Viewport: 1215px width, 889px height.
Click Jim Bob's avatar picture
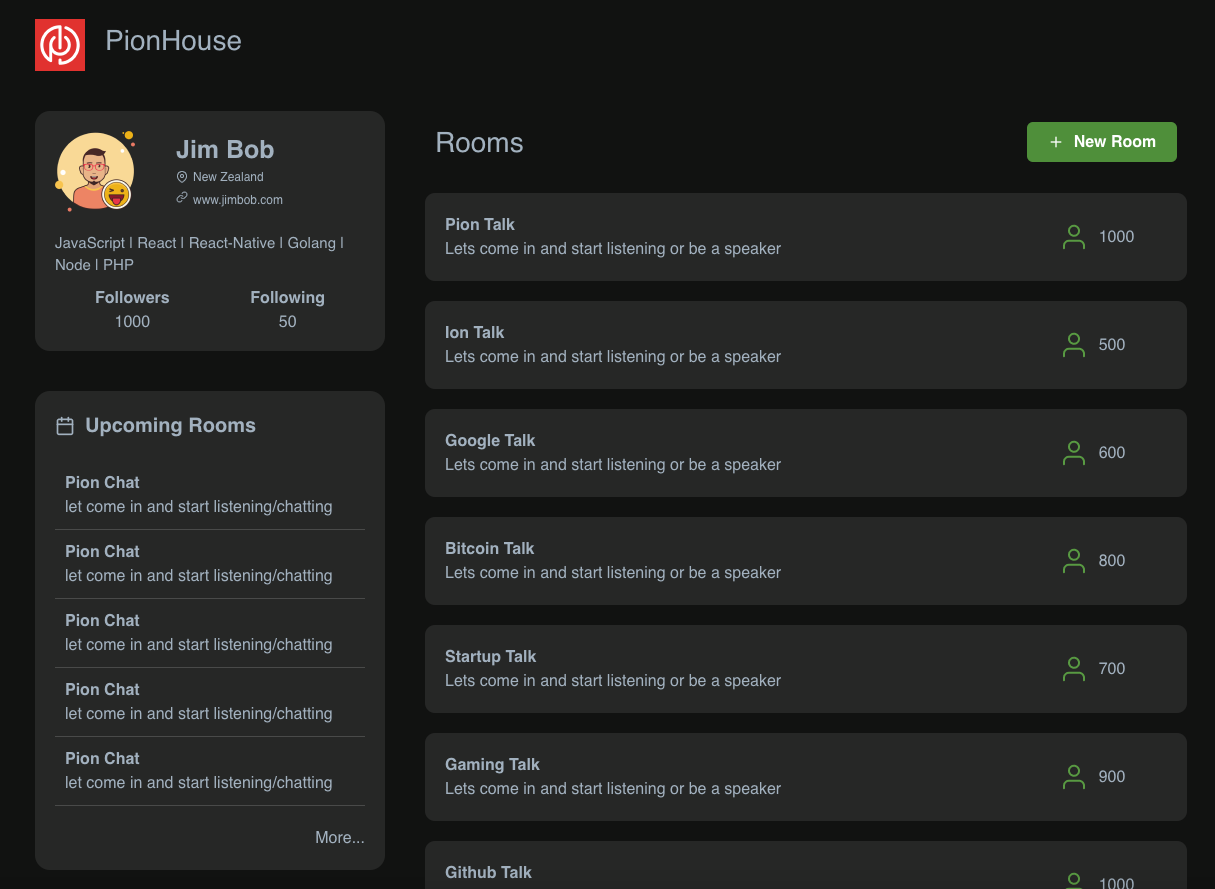[95, 170]
